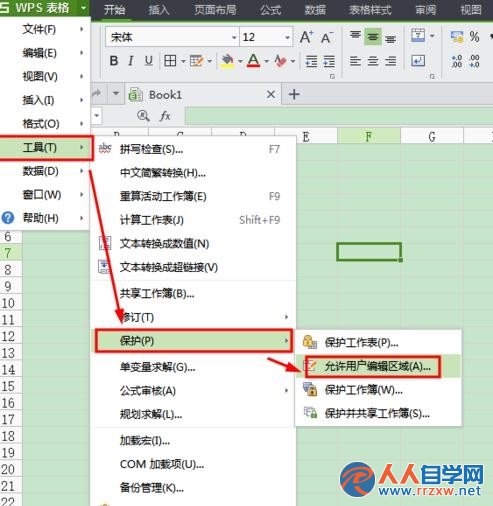Screen dimensions: 493x506
Task: Switch to the 插入 ribbon tab
Action: [159, 10]
